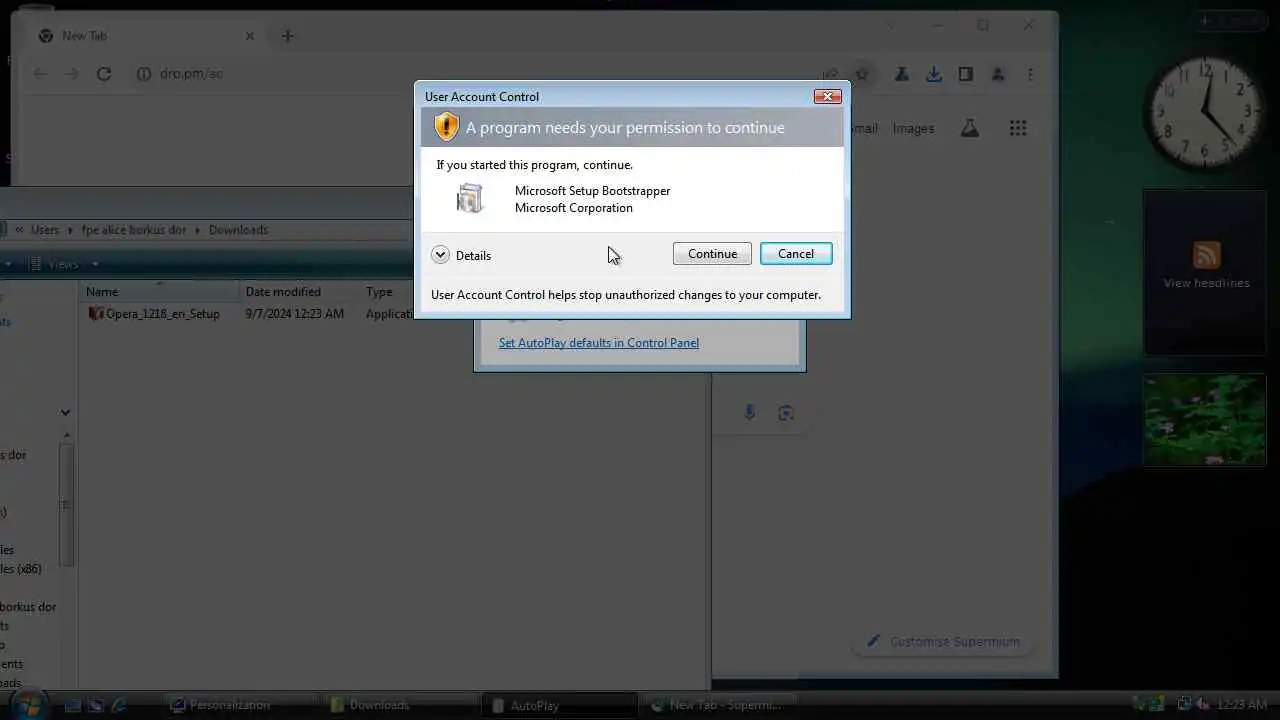Click the date cell 9/7/2024 12:23 AM

[x=294, y=314]
